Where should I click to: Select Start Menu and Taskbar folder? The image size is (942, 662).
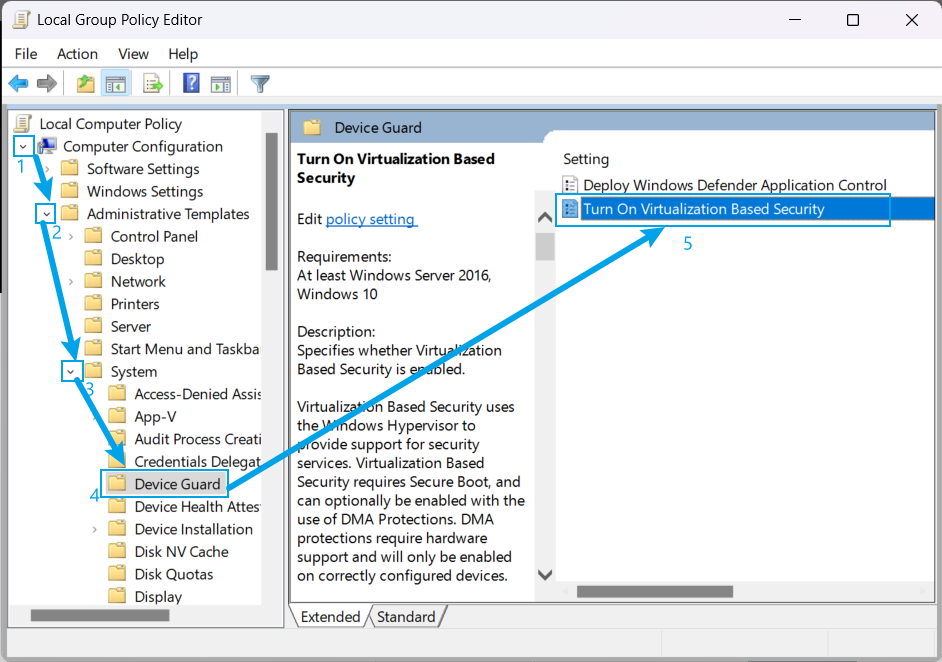[185, 349]
